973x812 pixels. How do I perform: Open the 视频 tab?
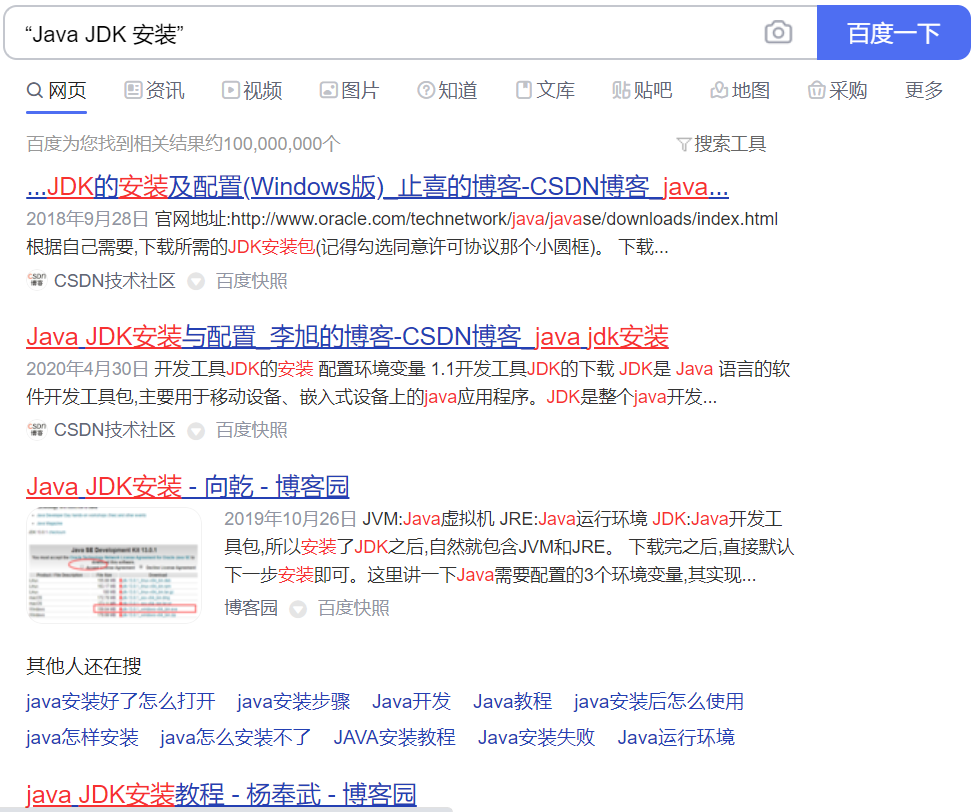[252, 91]
